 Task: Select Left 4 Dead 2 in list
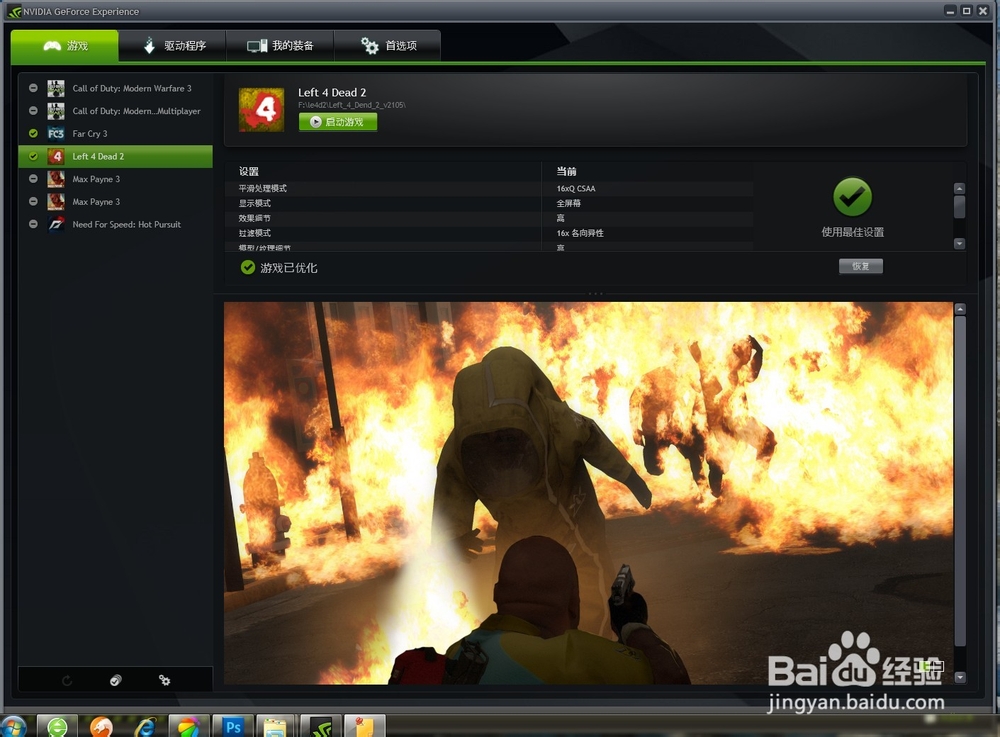point(115,156)
